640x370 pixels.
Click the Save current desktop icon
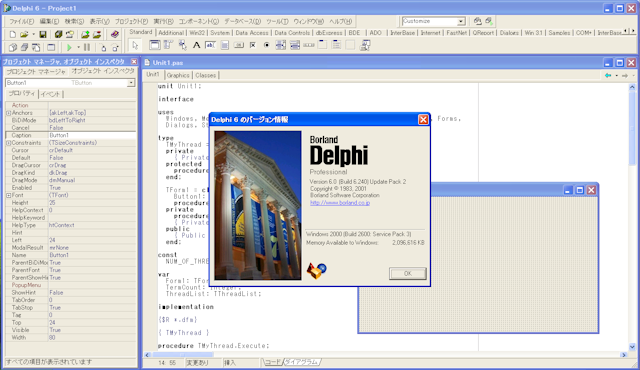(x=478, y=21)
